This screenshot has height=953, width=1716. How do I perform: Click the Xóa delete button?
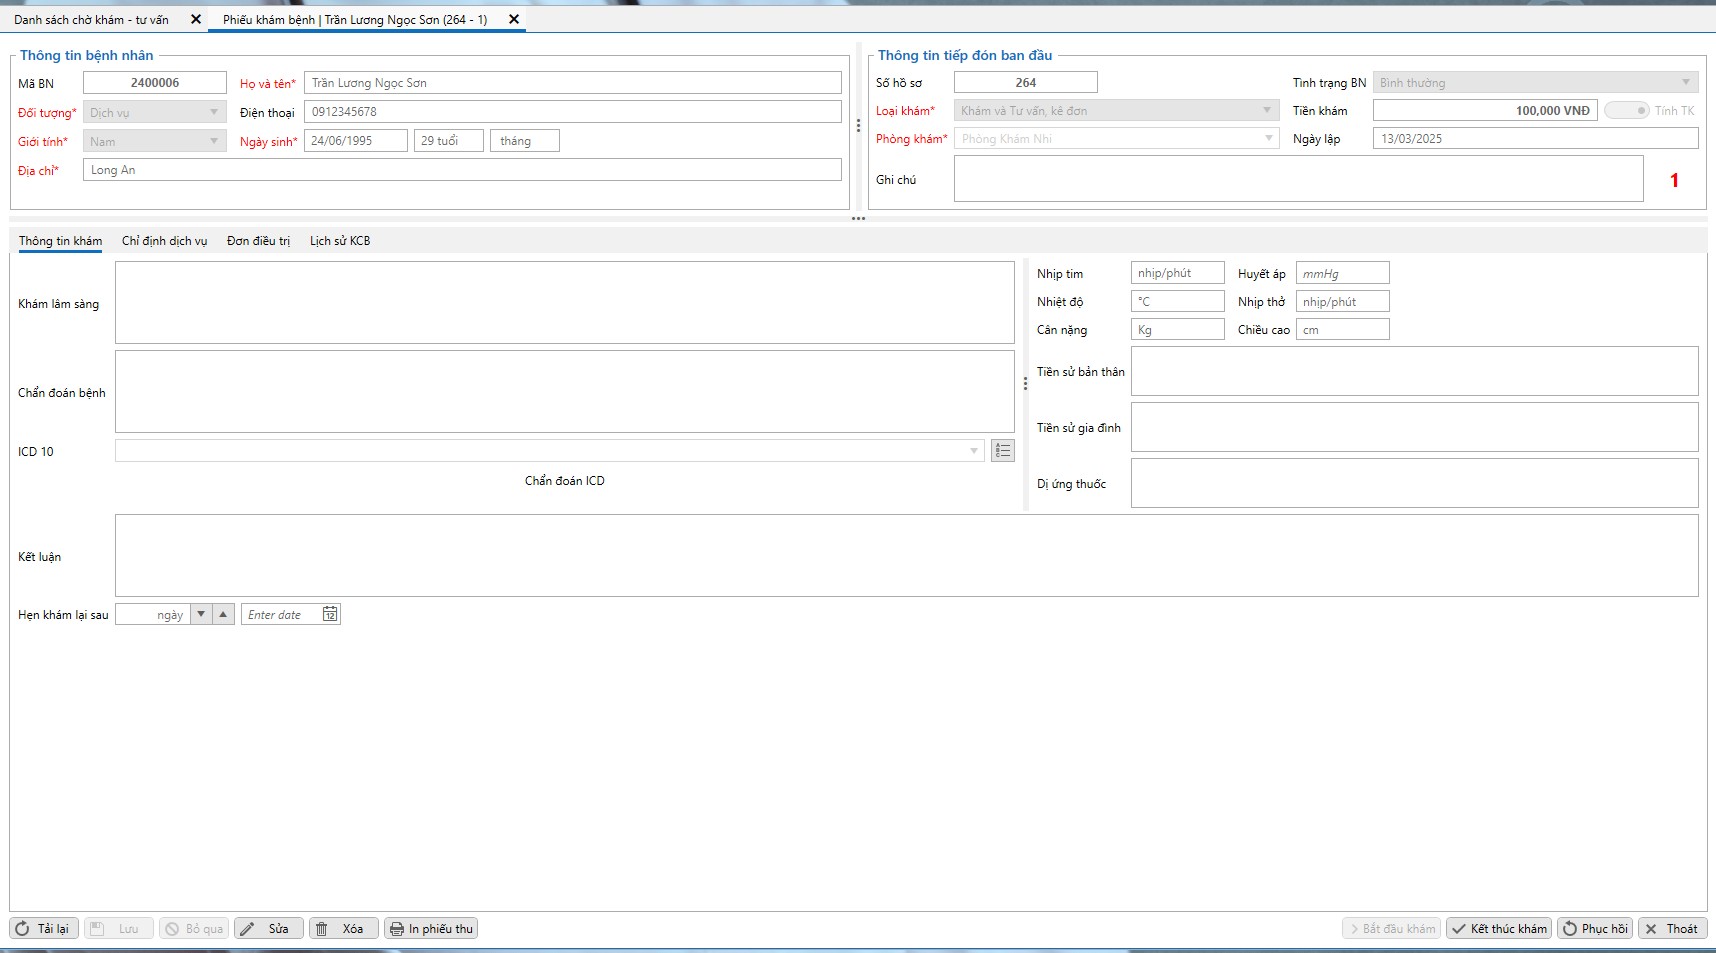pyautogui.click(x=344, y=929)
